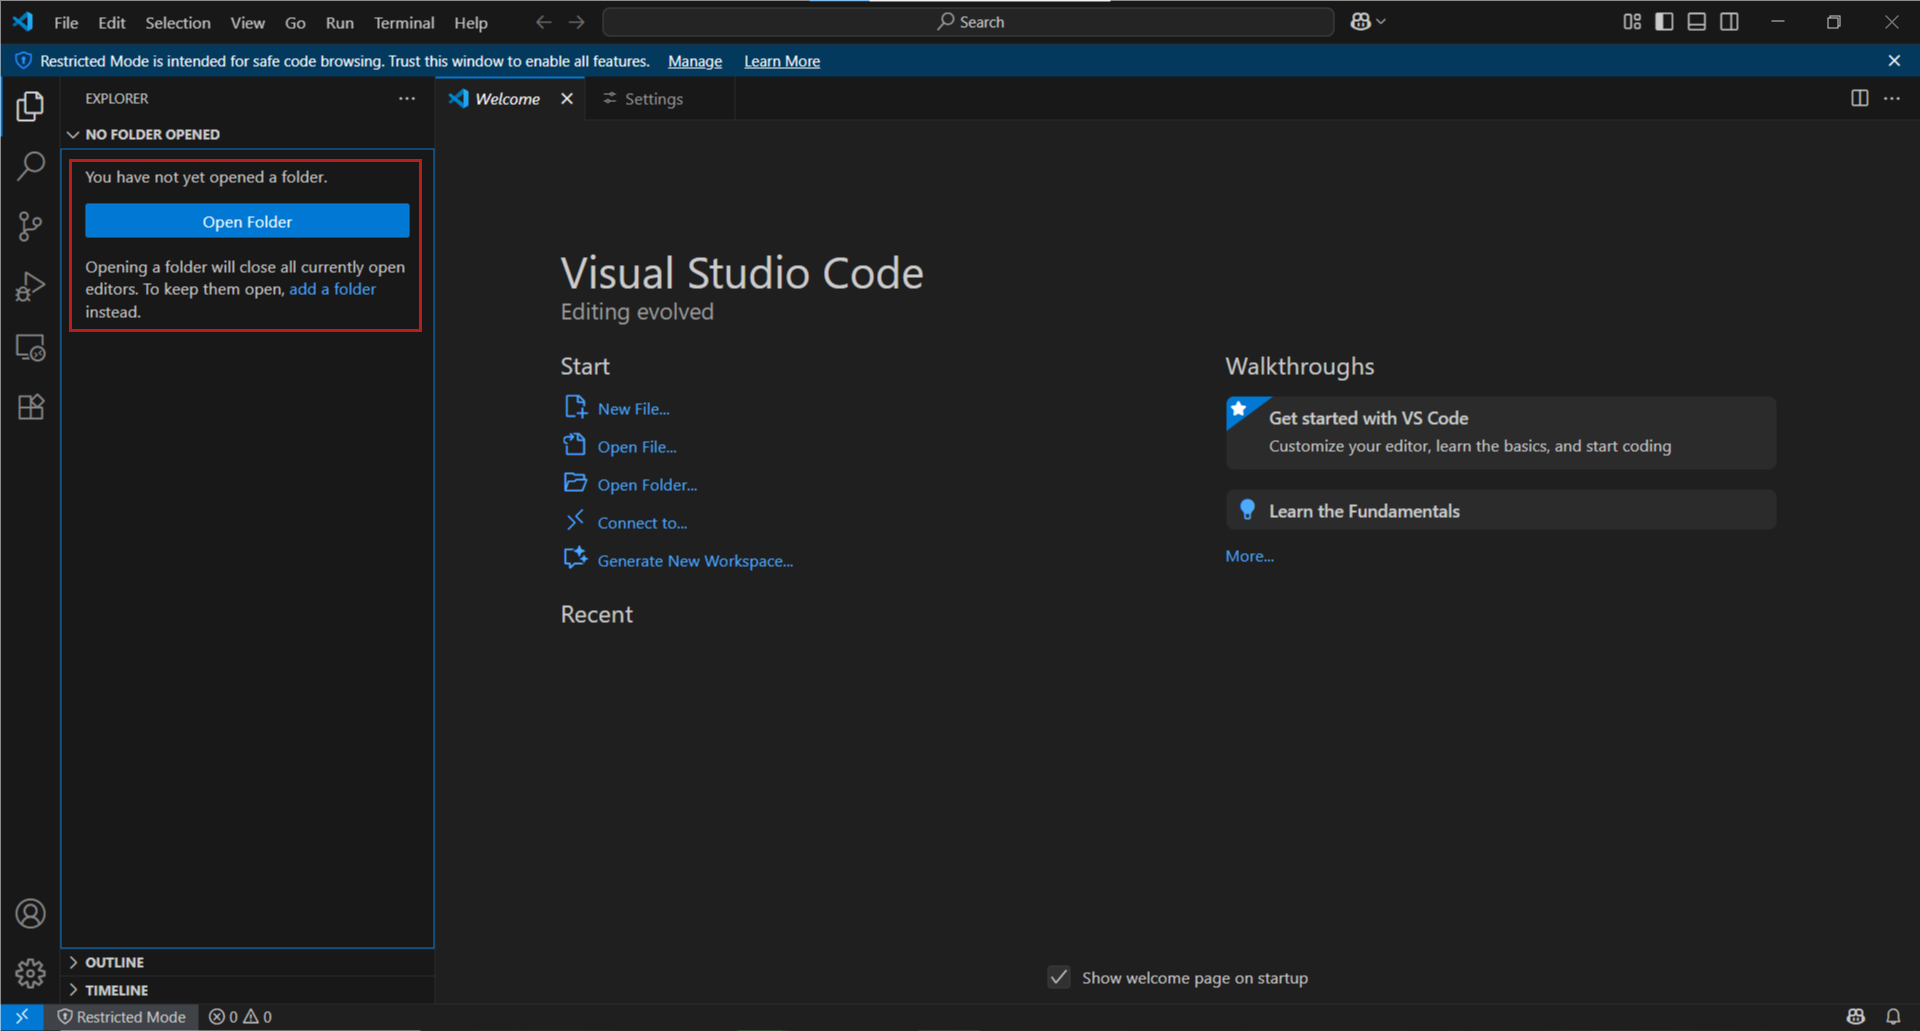Open the Run and Debug view
The height and width of the screenshot is (1031, 1920).
tap(31, 287)
